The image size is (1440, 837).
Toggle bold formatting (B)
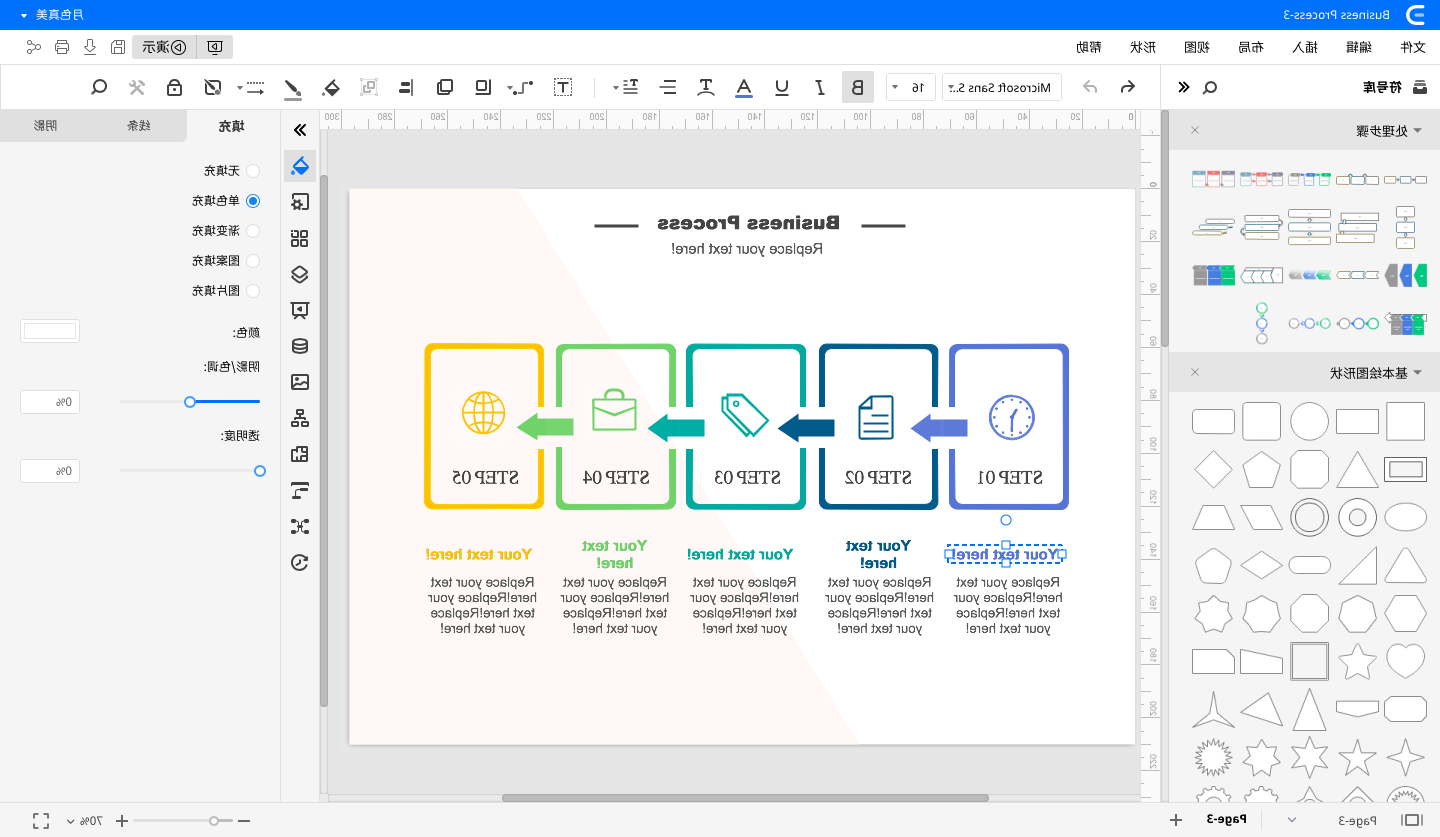click(857, 87)
